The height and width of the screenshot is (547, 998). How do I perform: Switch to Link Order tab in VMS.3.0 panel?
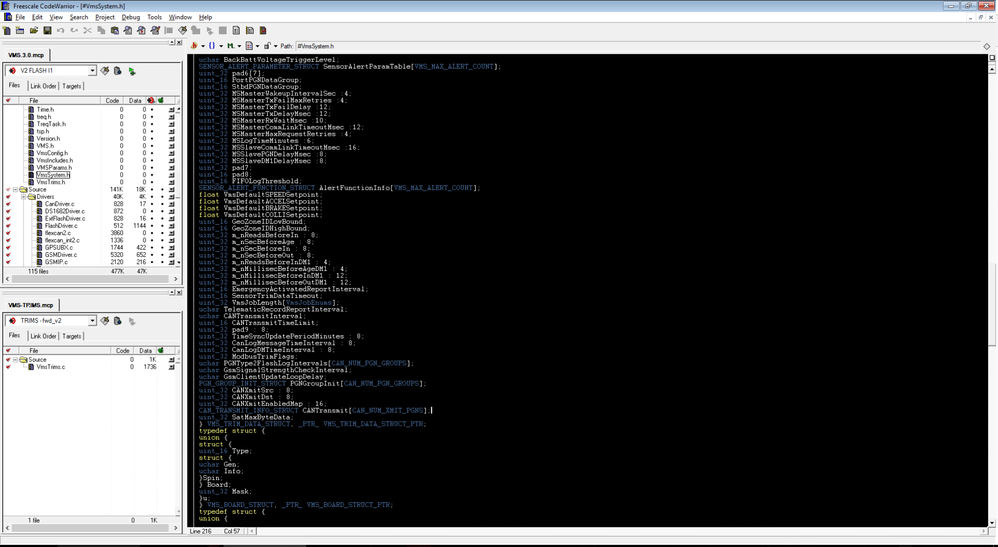[44, 86]
